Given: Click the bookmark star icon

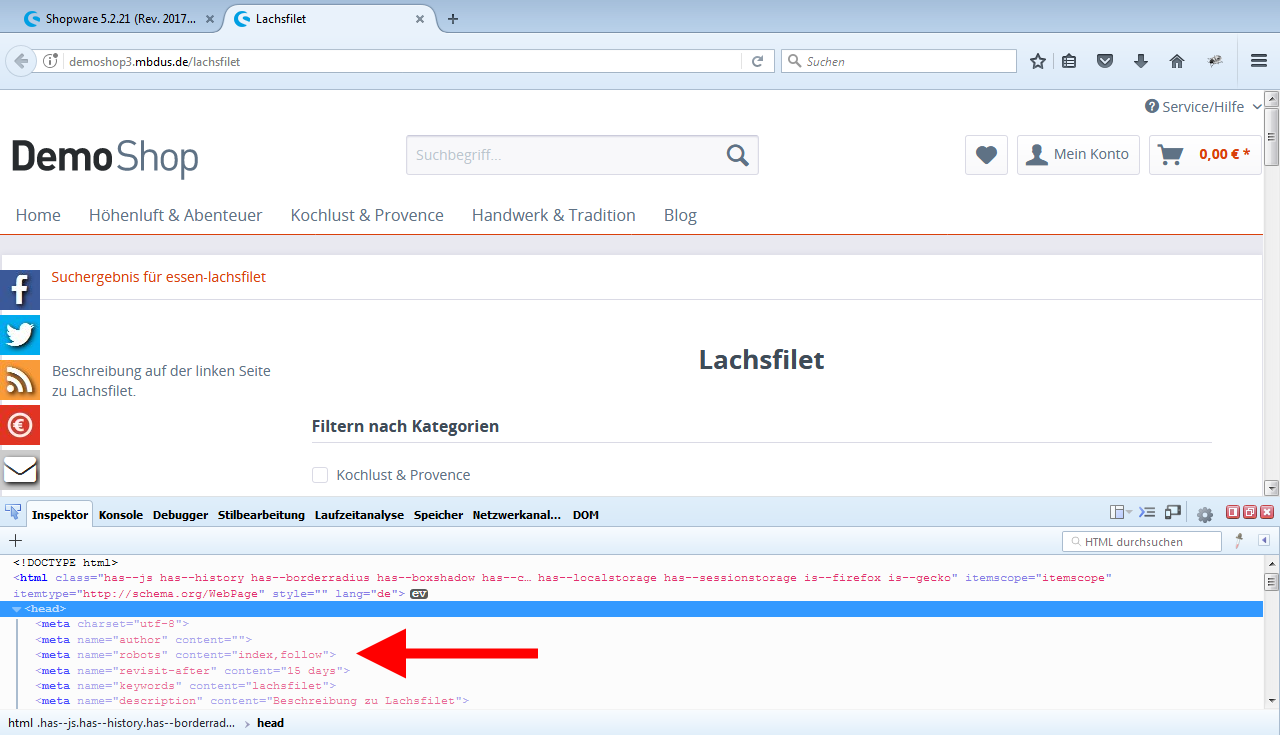Looking at the screenshot, I should (x=1038, y=61).
